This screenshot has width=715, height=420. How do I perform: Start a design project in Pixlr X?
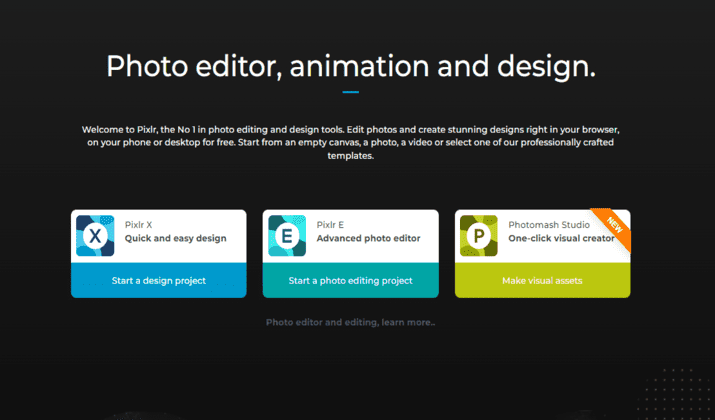pyautogui.click(x=159, y=280)
